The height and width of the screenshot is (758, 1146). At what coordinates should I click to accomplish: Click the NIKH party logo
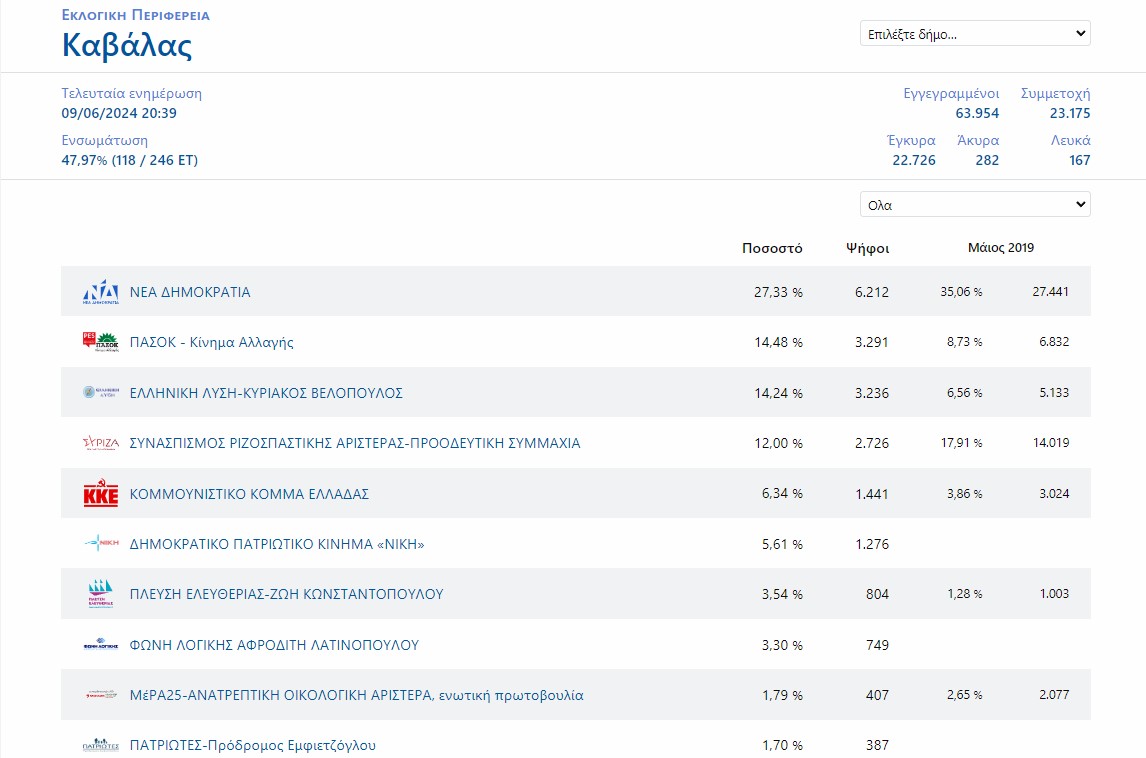100,544
